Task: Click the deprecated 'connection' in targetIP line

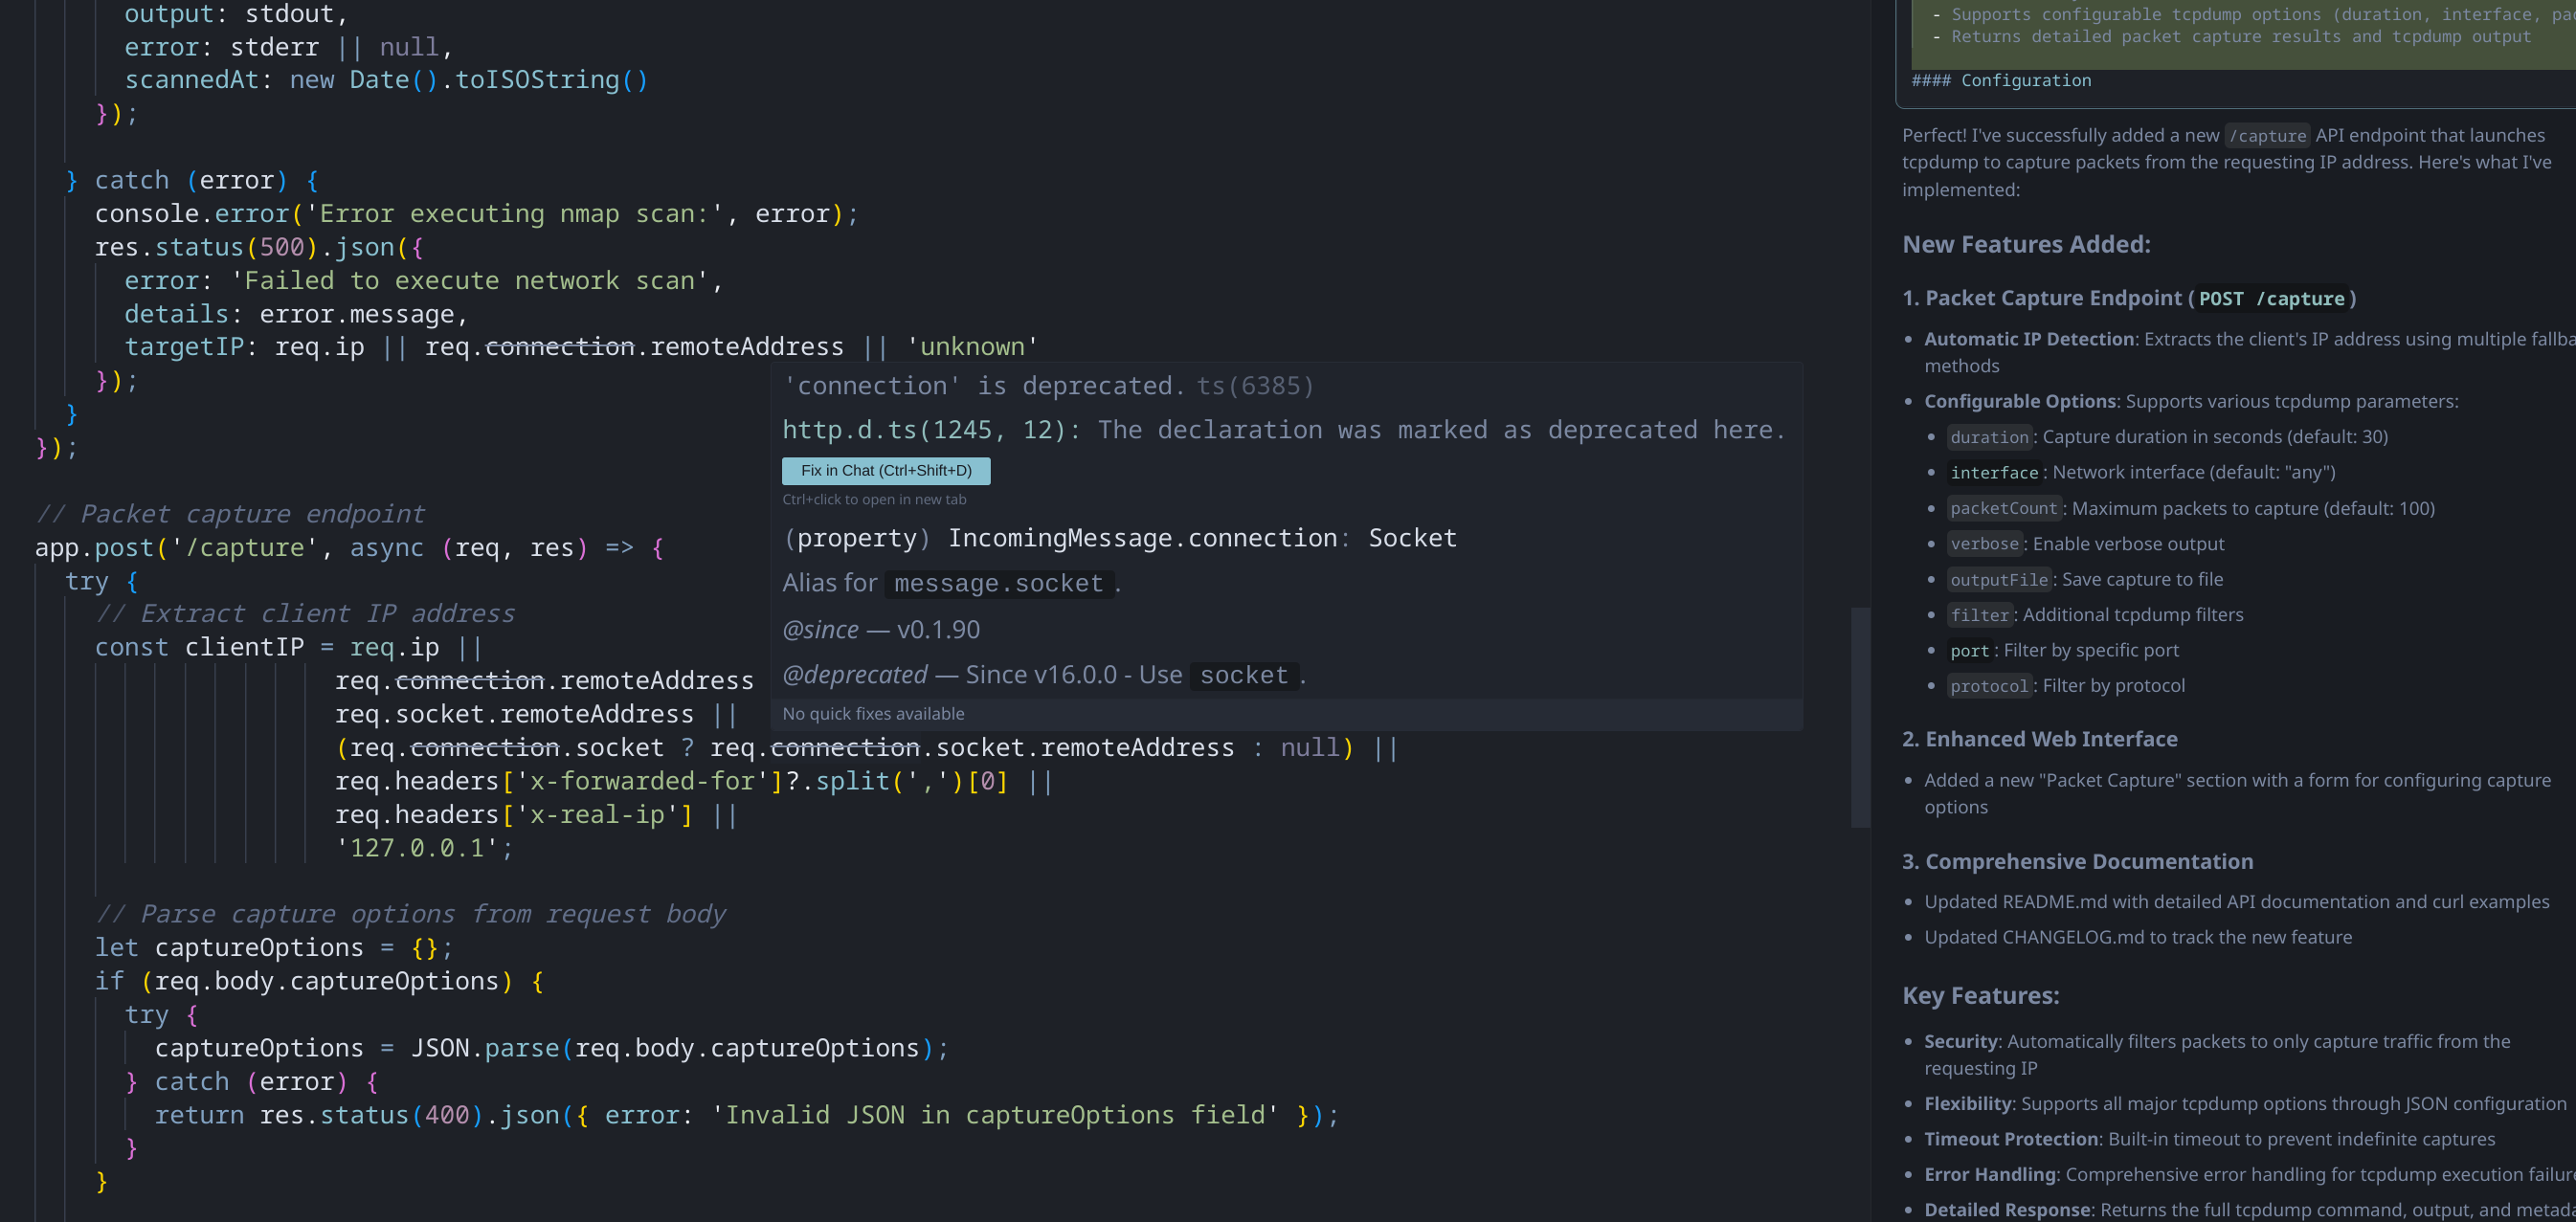Action: [559, 347]
